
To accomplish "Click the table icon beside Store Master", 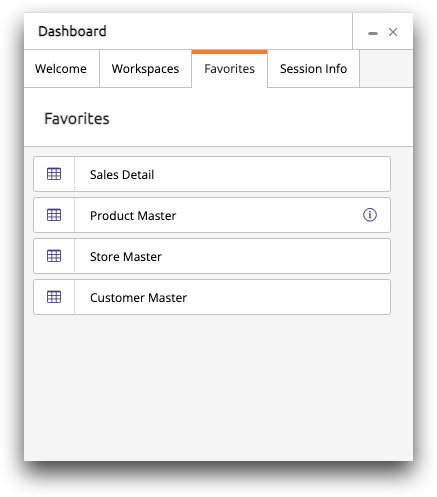I will [x=54, y=256].
